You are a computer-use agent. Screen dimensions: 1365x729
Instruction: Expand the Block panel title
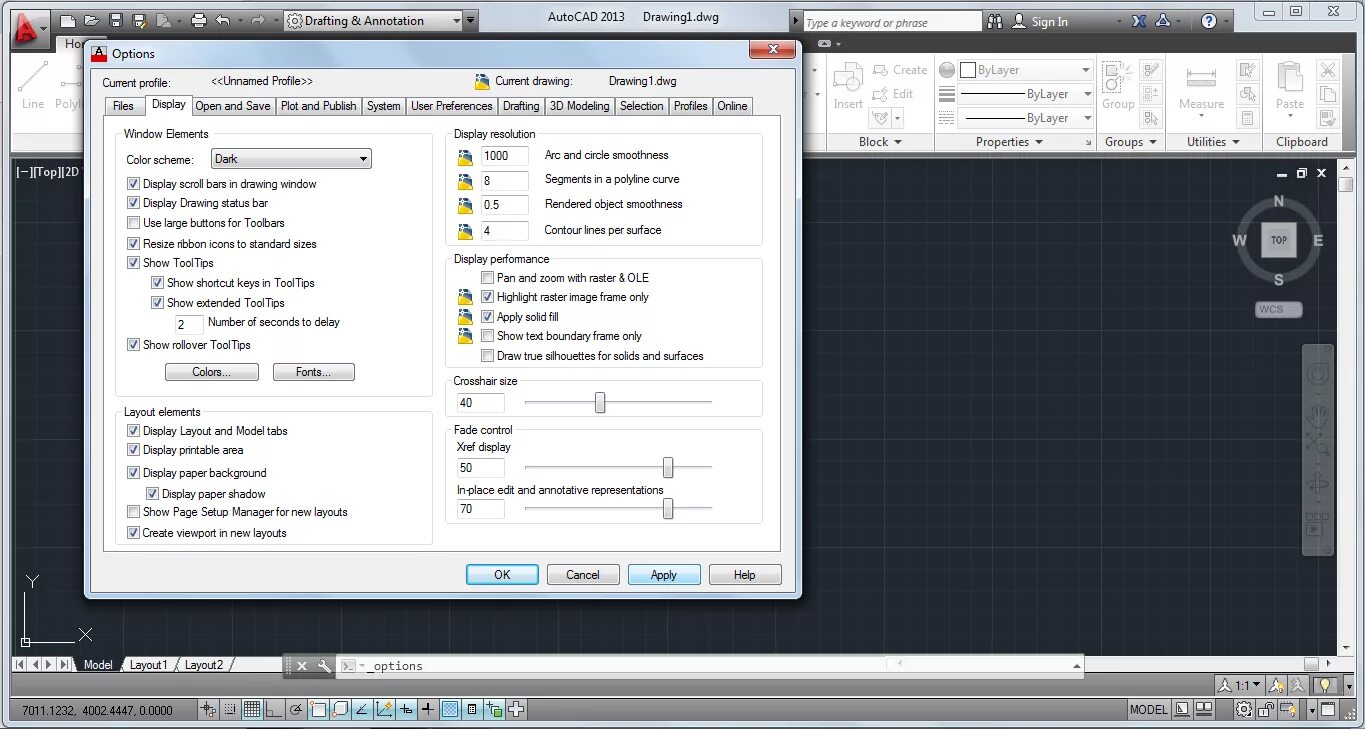[880, 142]
